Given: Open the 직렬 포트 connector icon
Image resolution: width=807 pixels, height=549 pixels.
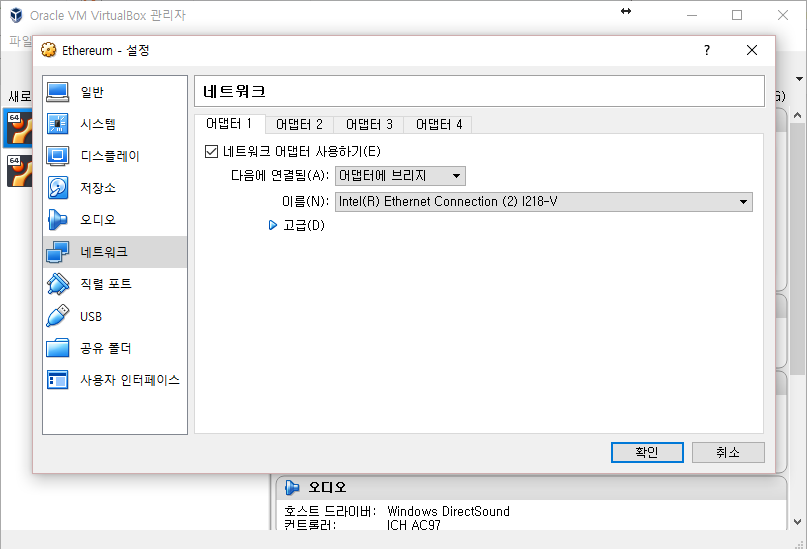Looking at the screenshot, I should pyautogui.click(x=57, y=284).
